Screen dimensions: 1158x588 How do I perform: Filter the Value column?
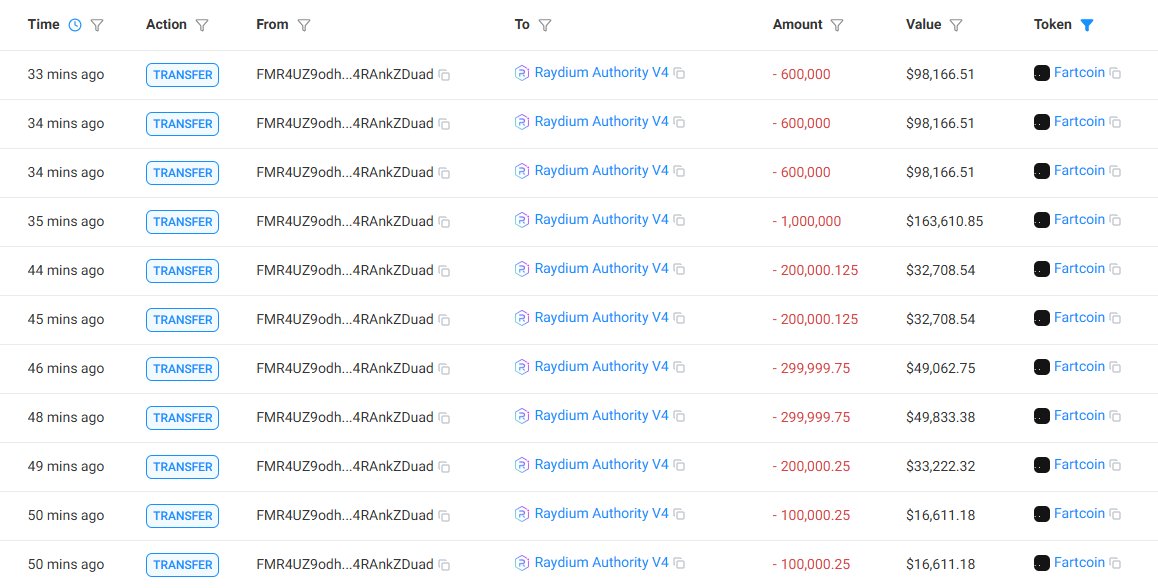click(x=956, y=25)
